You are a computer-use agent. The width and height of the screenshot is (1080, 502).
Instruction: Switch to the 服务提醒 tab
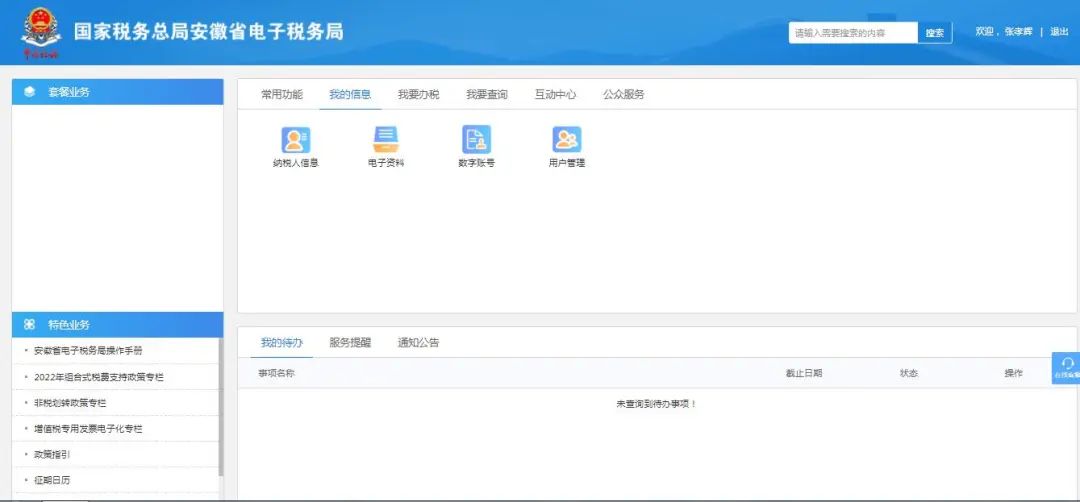(x=350, y=342)
